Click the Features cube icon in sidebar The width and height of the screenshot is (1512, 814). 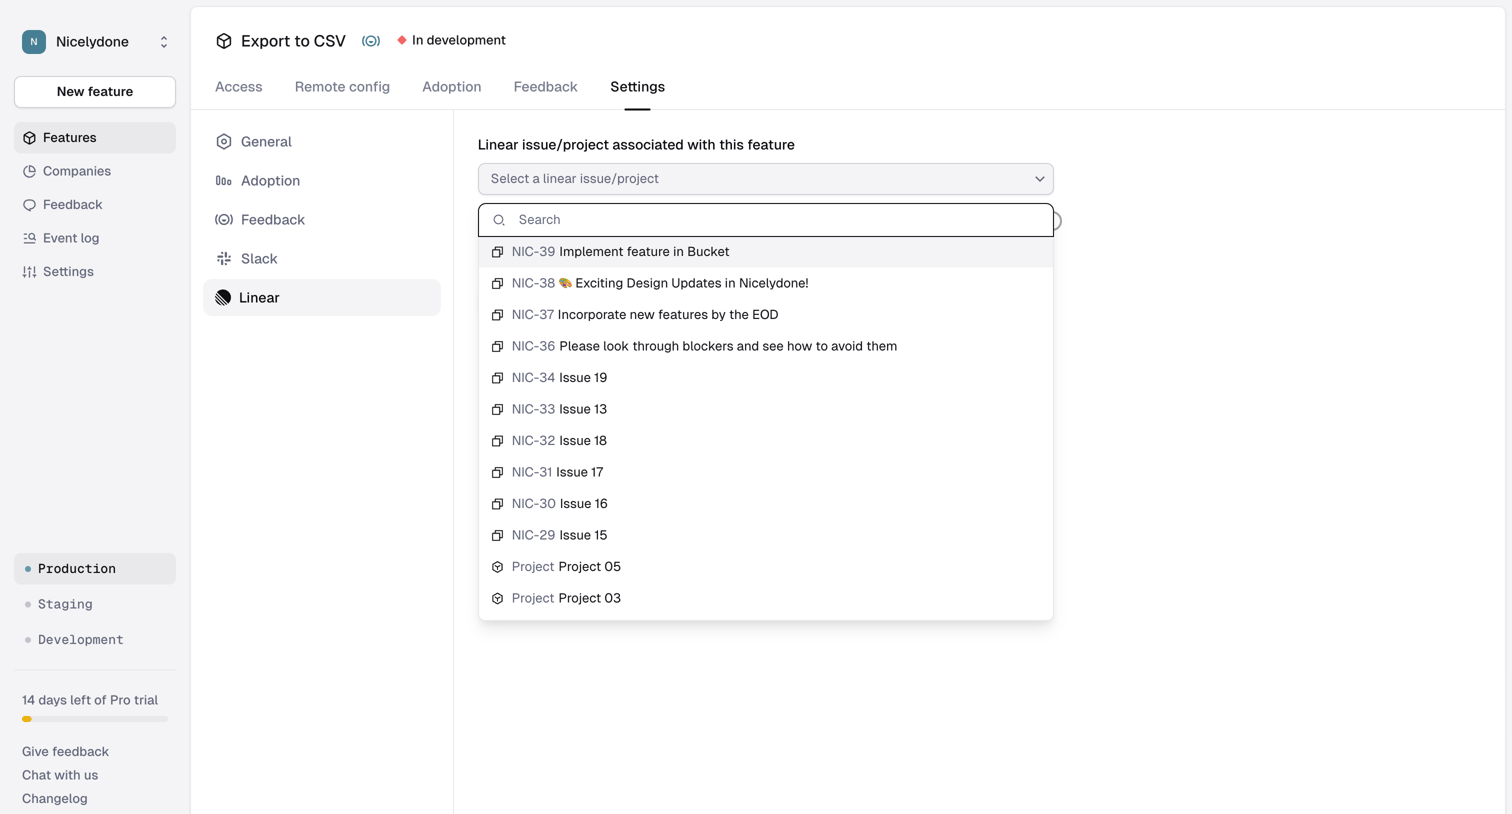point(30,138)
